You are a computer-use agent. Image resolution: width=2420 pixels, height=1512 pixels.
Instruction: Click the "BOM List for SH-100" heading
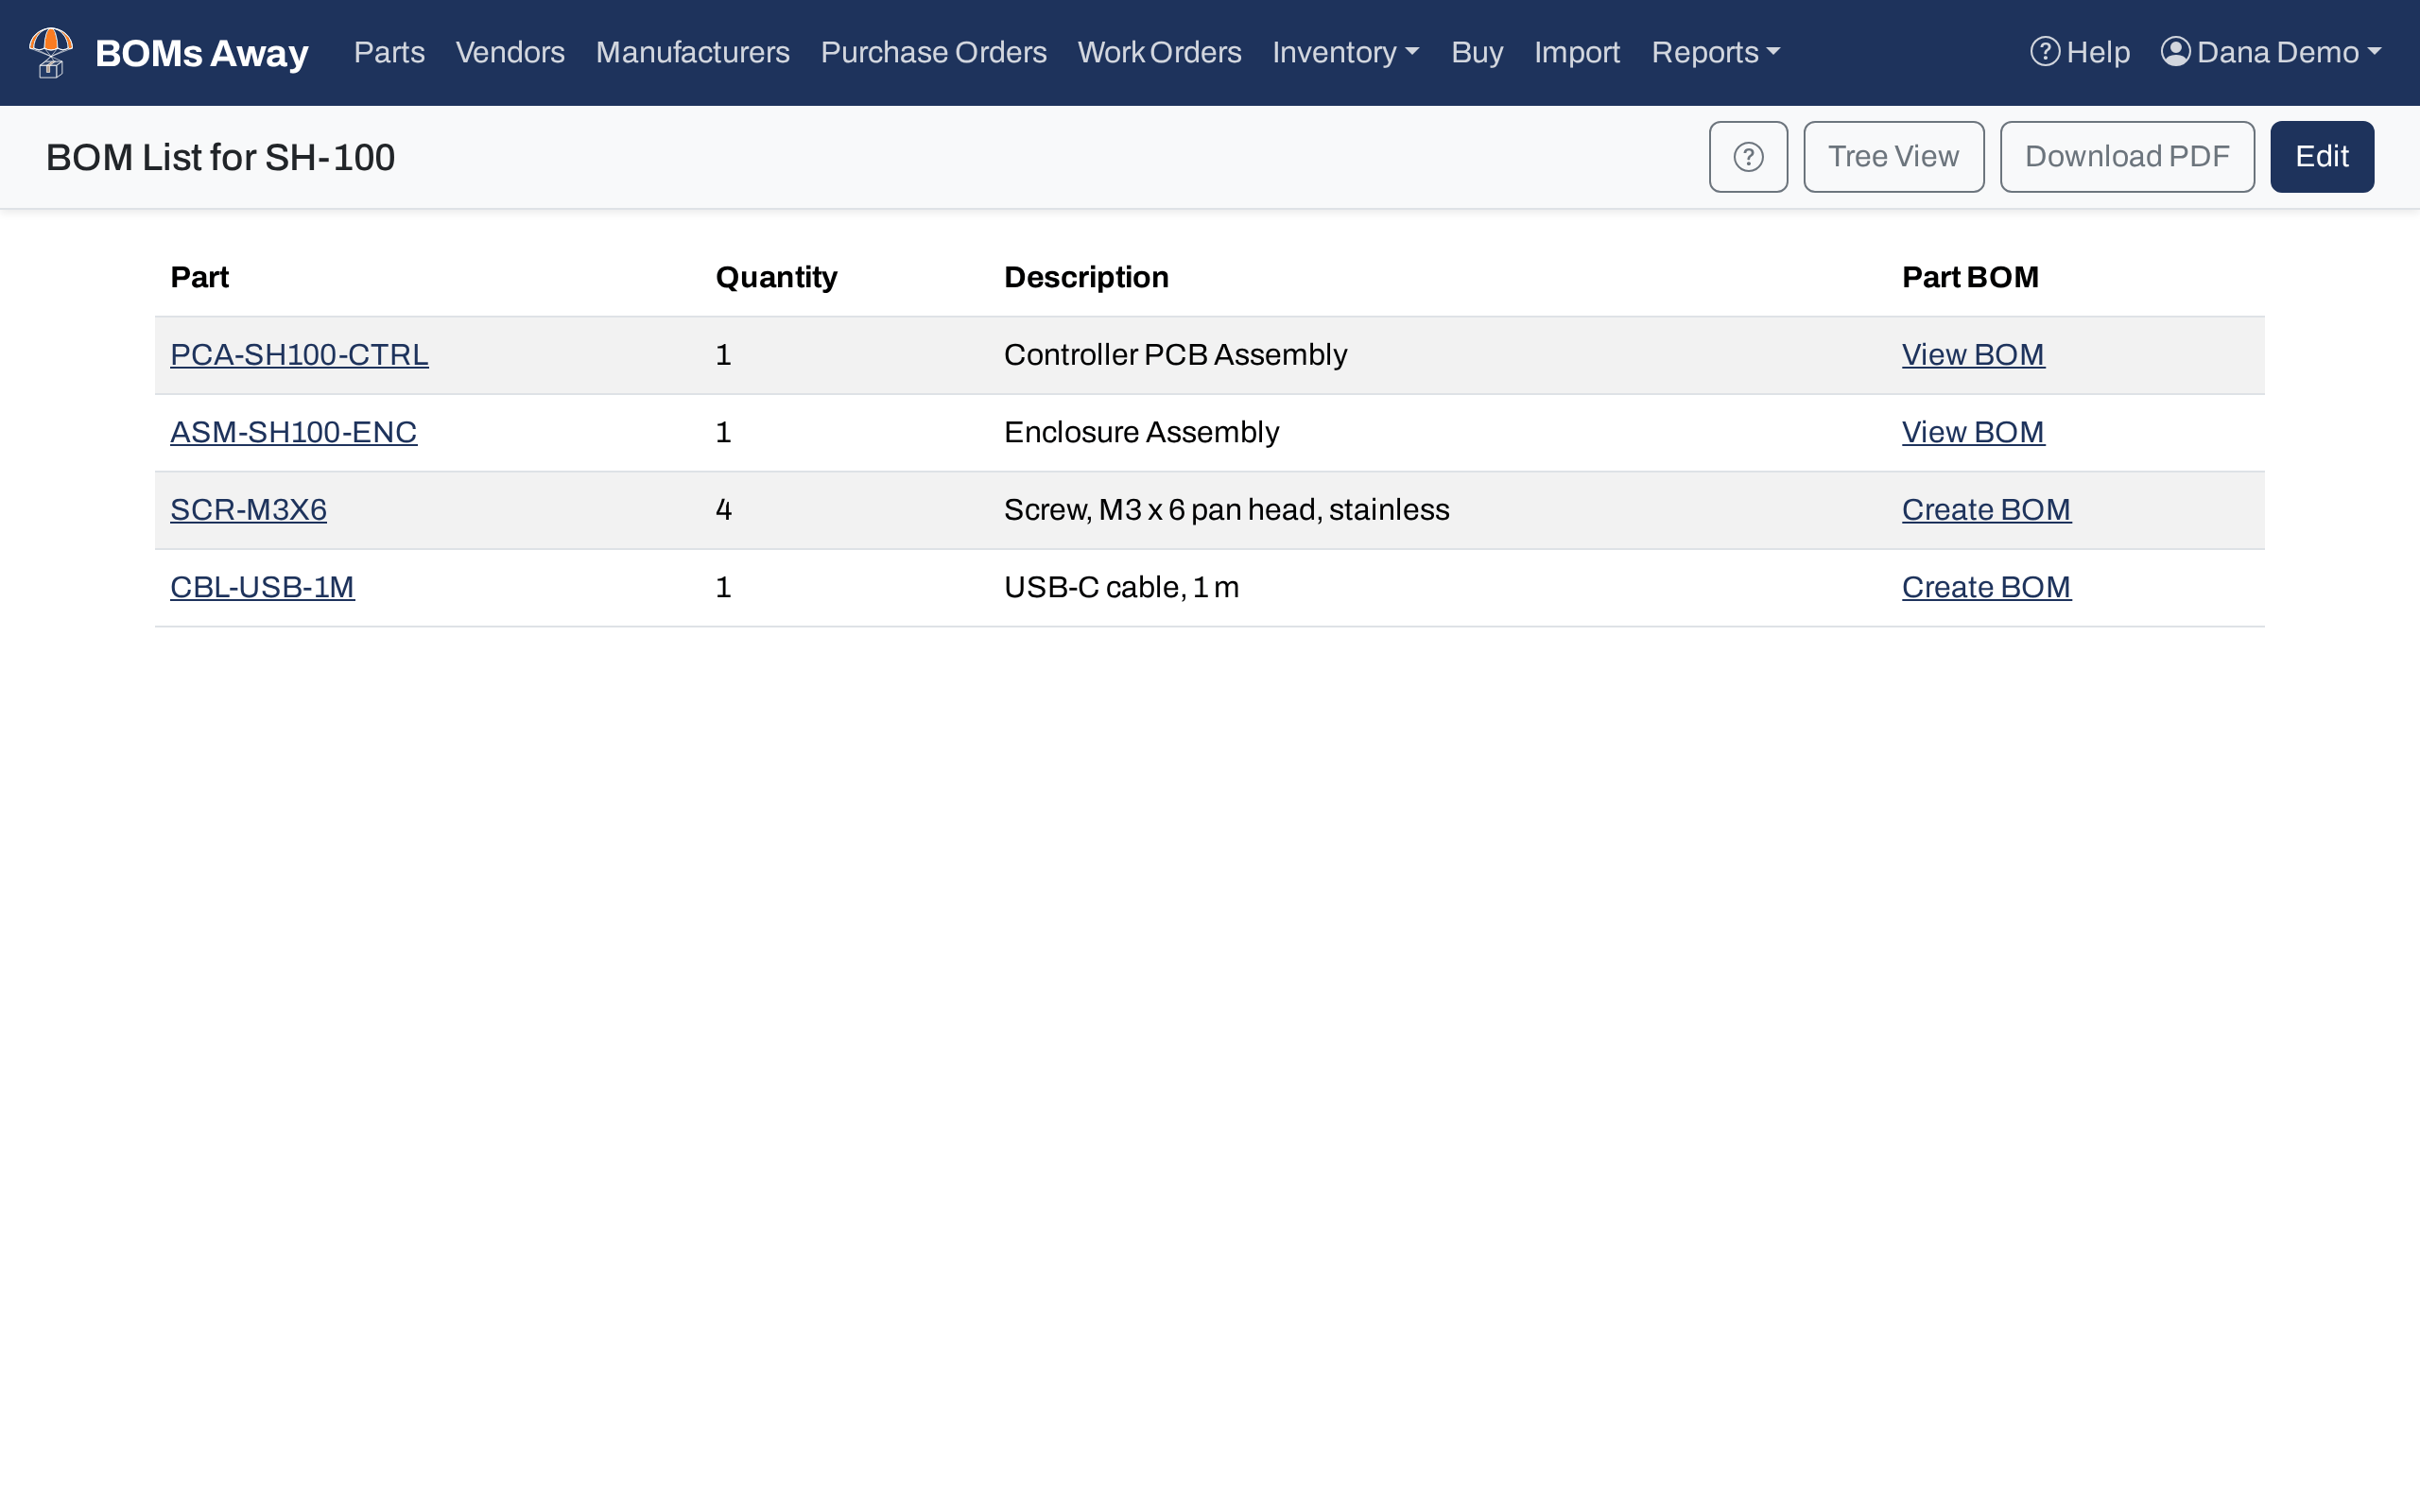pos(220,157)
